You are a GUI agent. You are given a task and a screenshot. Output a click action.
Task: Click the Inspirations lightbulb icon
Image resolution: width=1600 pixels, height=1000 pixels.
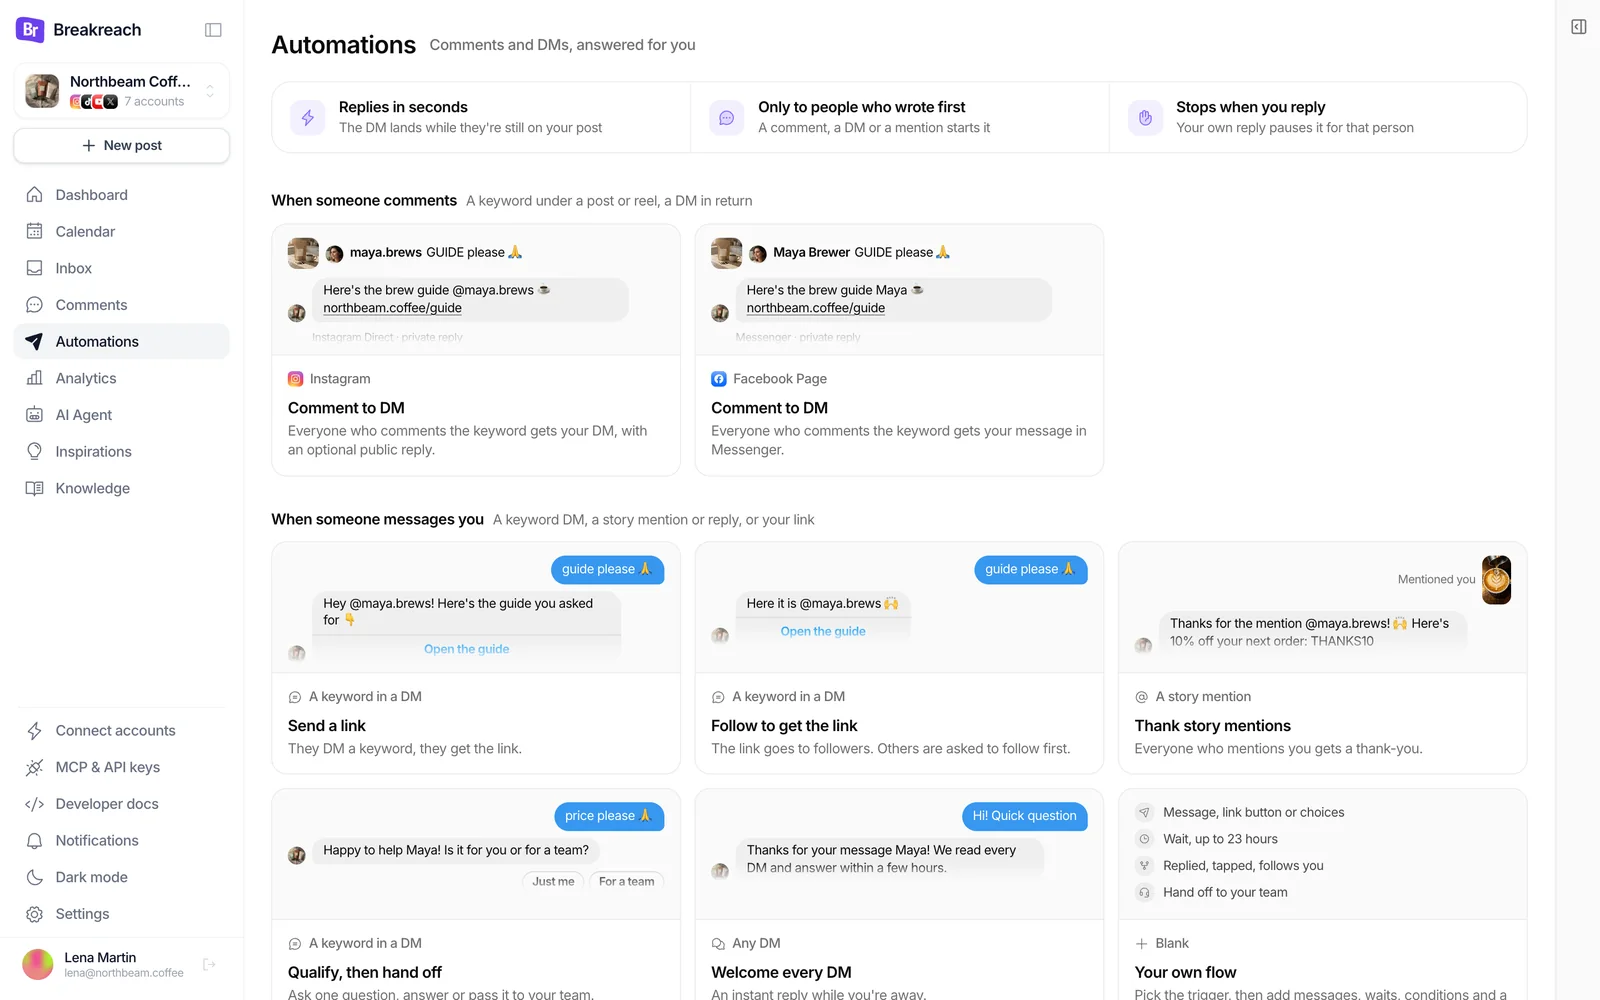click(34, 451)
